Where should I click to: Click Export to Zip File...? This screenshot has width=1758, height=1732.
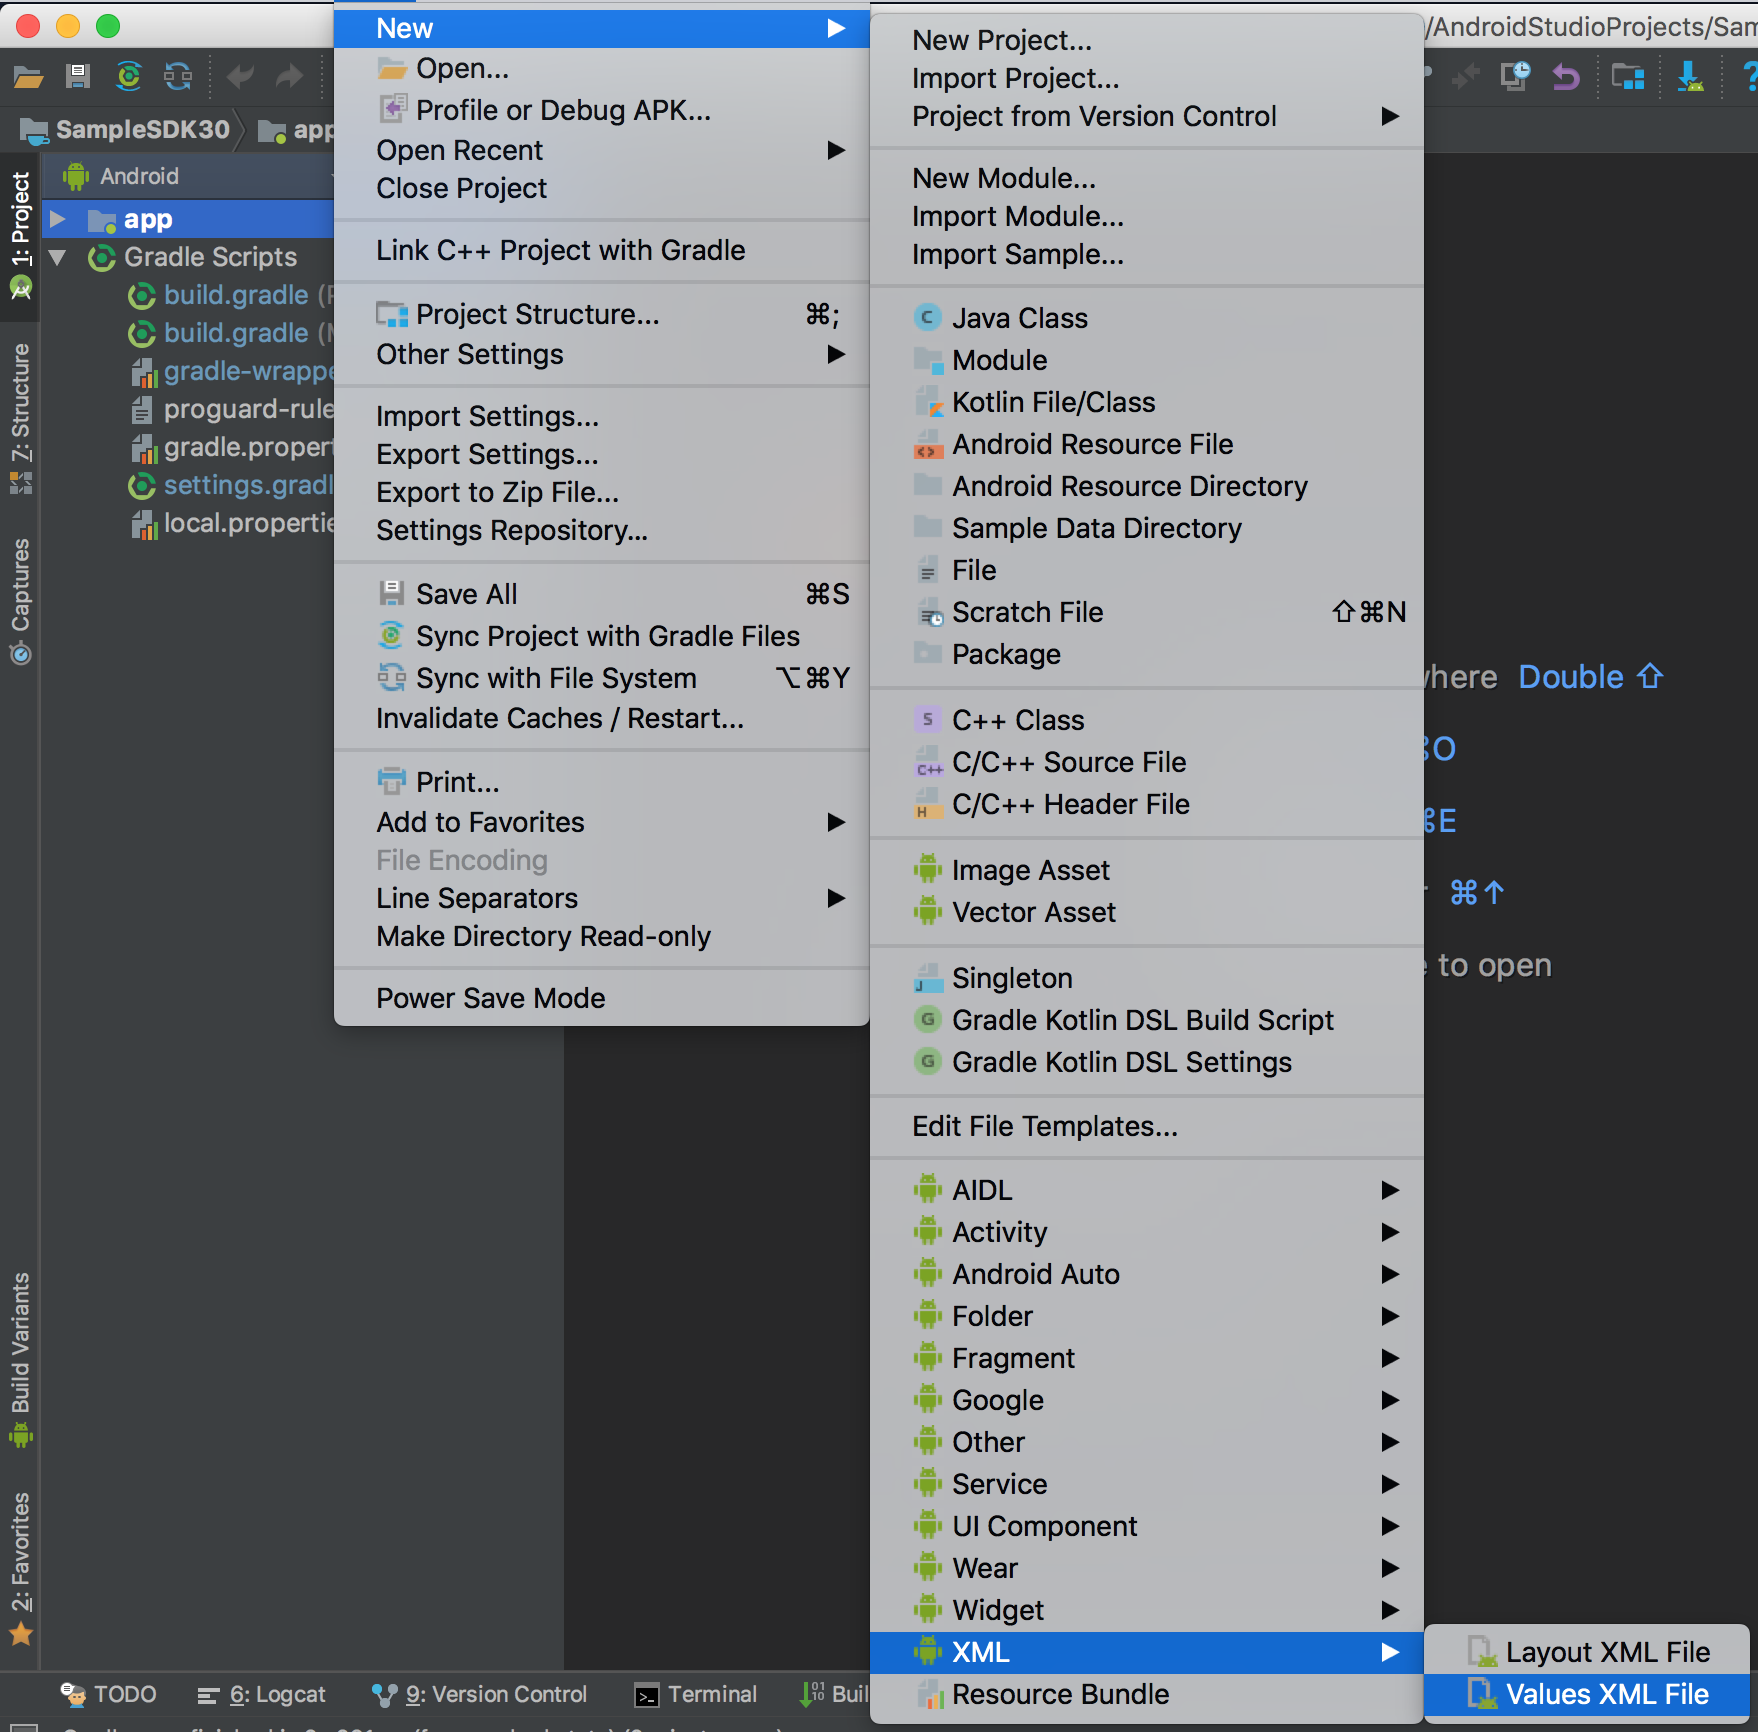coord(602,492)
